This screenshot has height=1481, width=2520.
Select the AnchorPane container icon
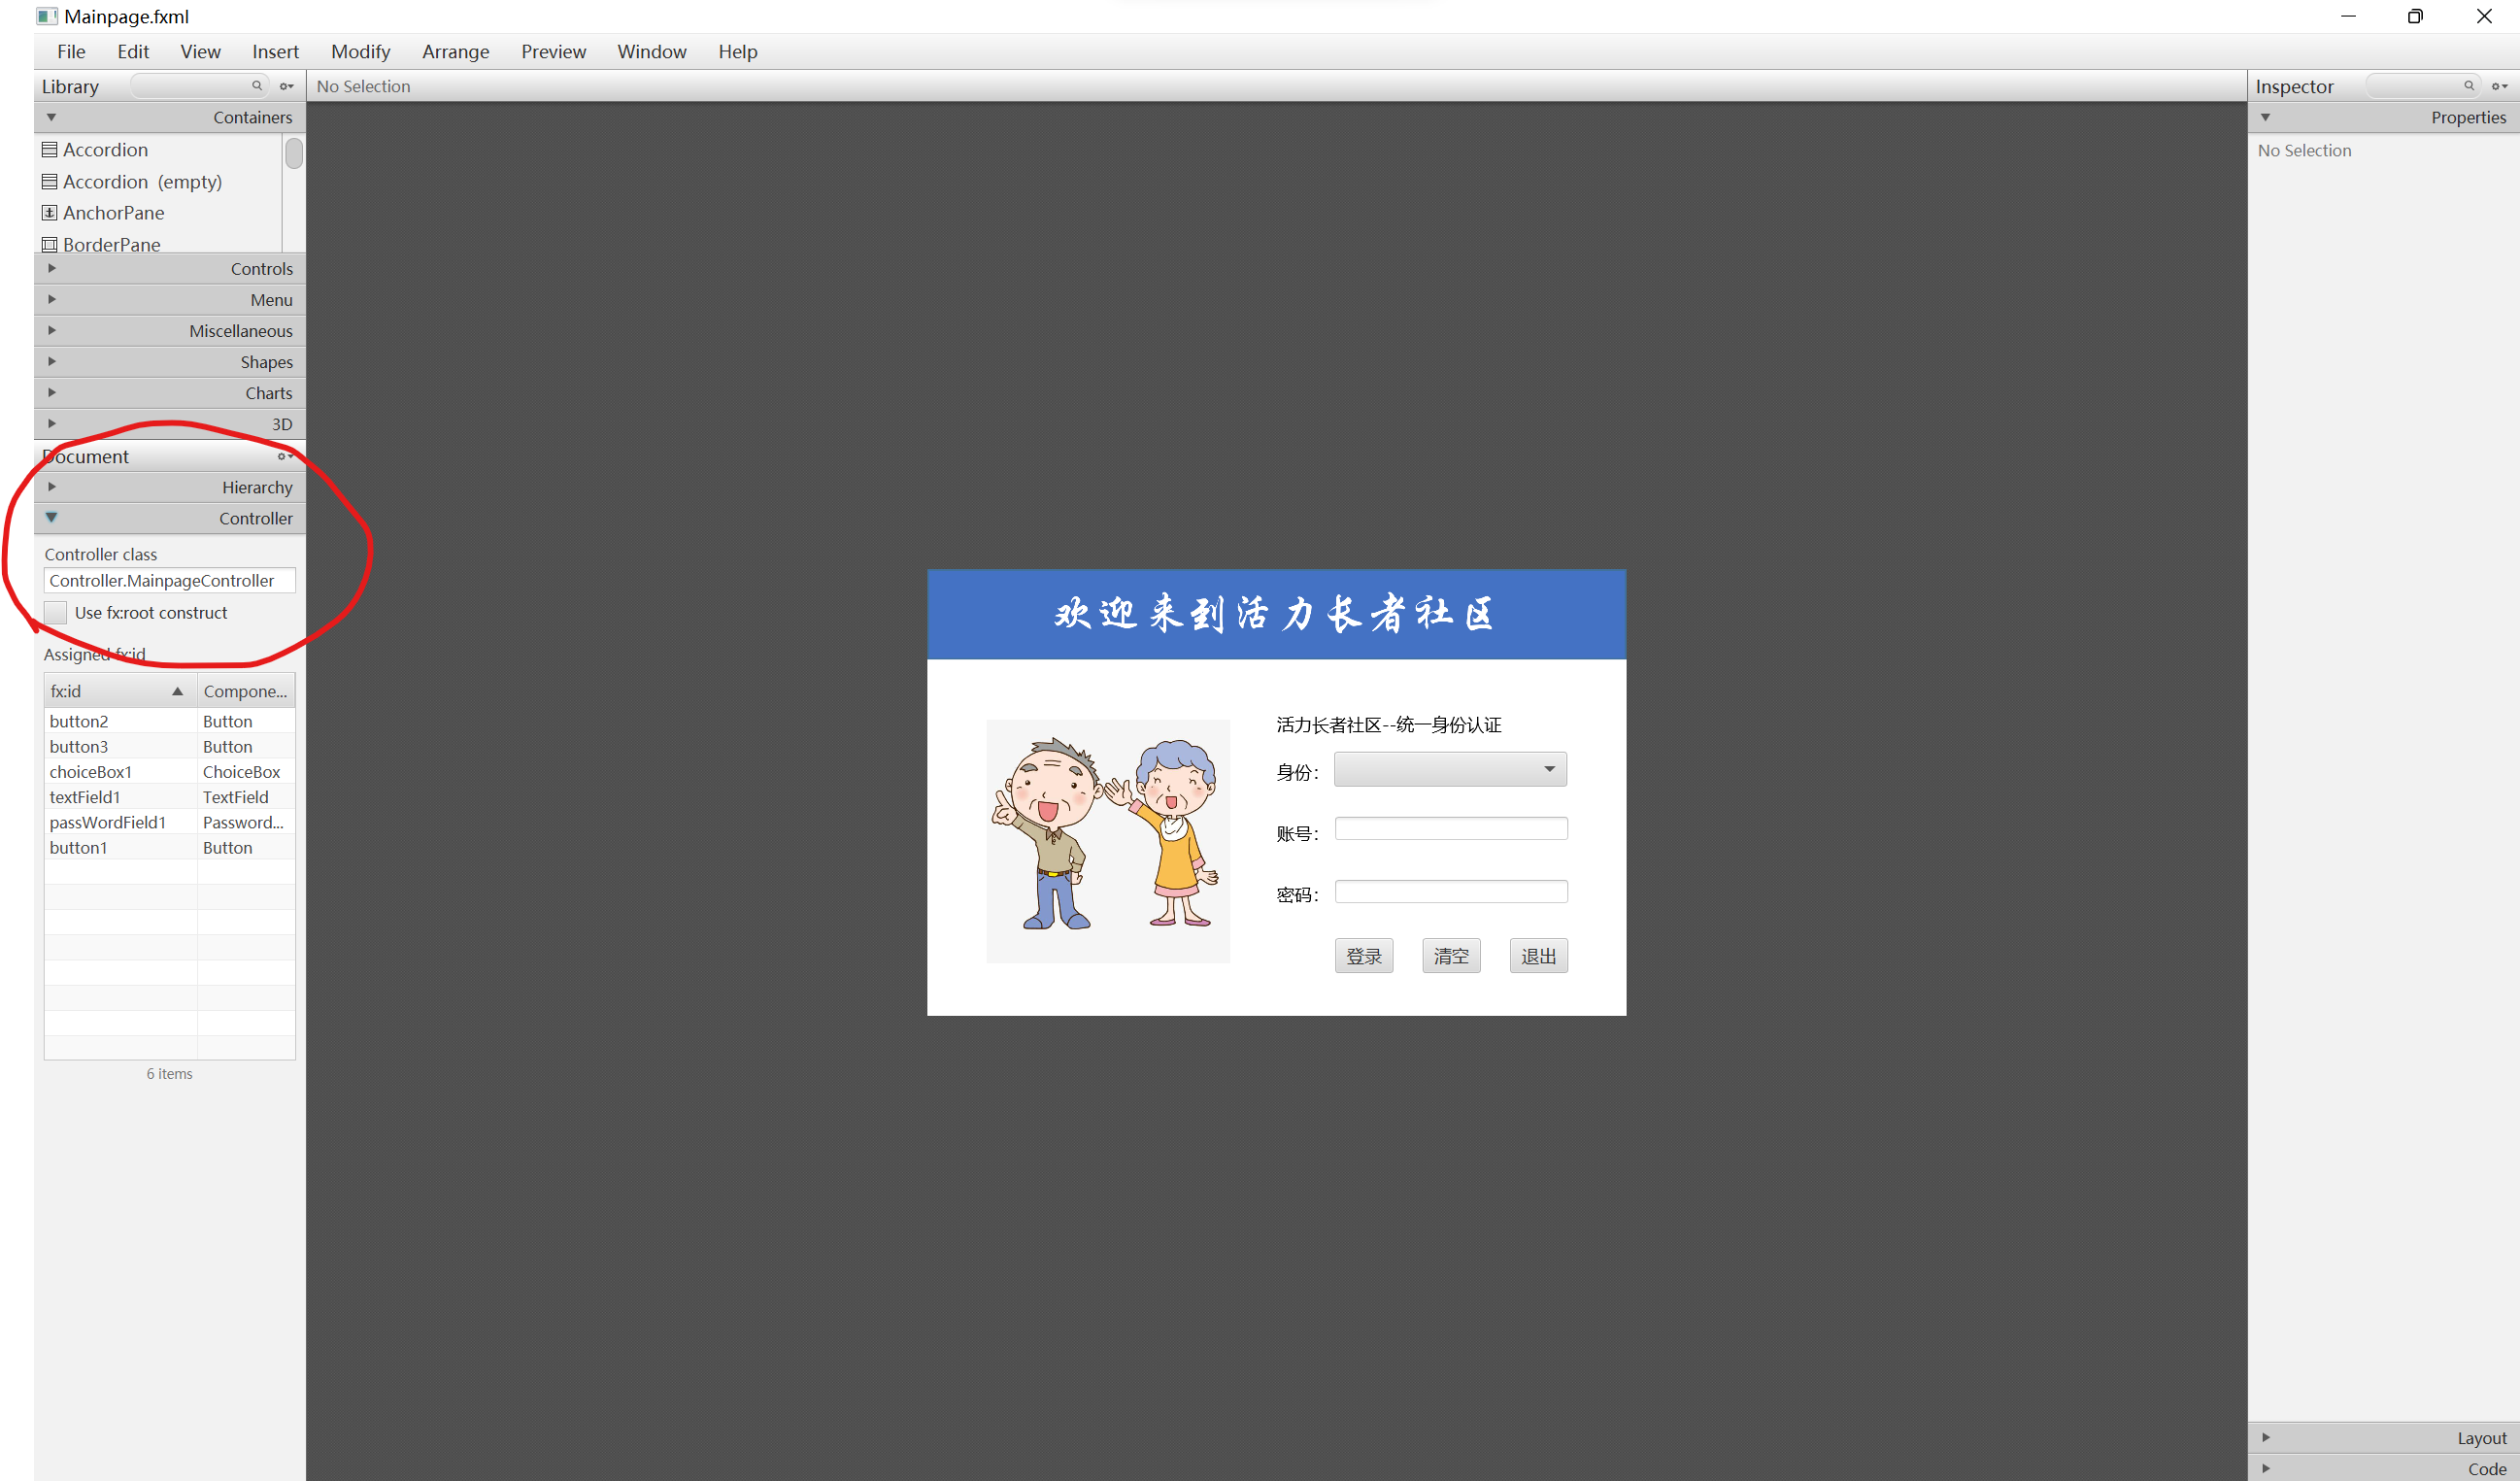[49, 213]
